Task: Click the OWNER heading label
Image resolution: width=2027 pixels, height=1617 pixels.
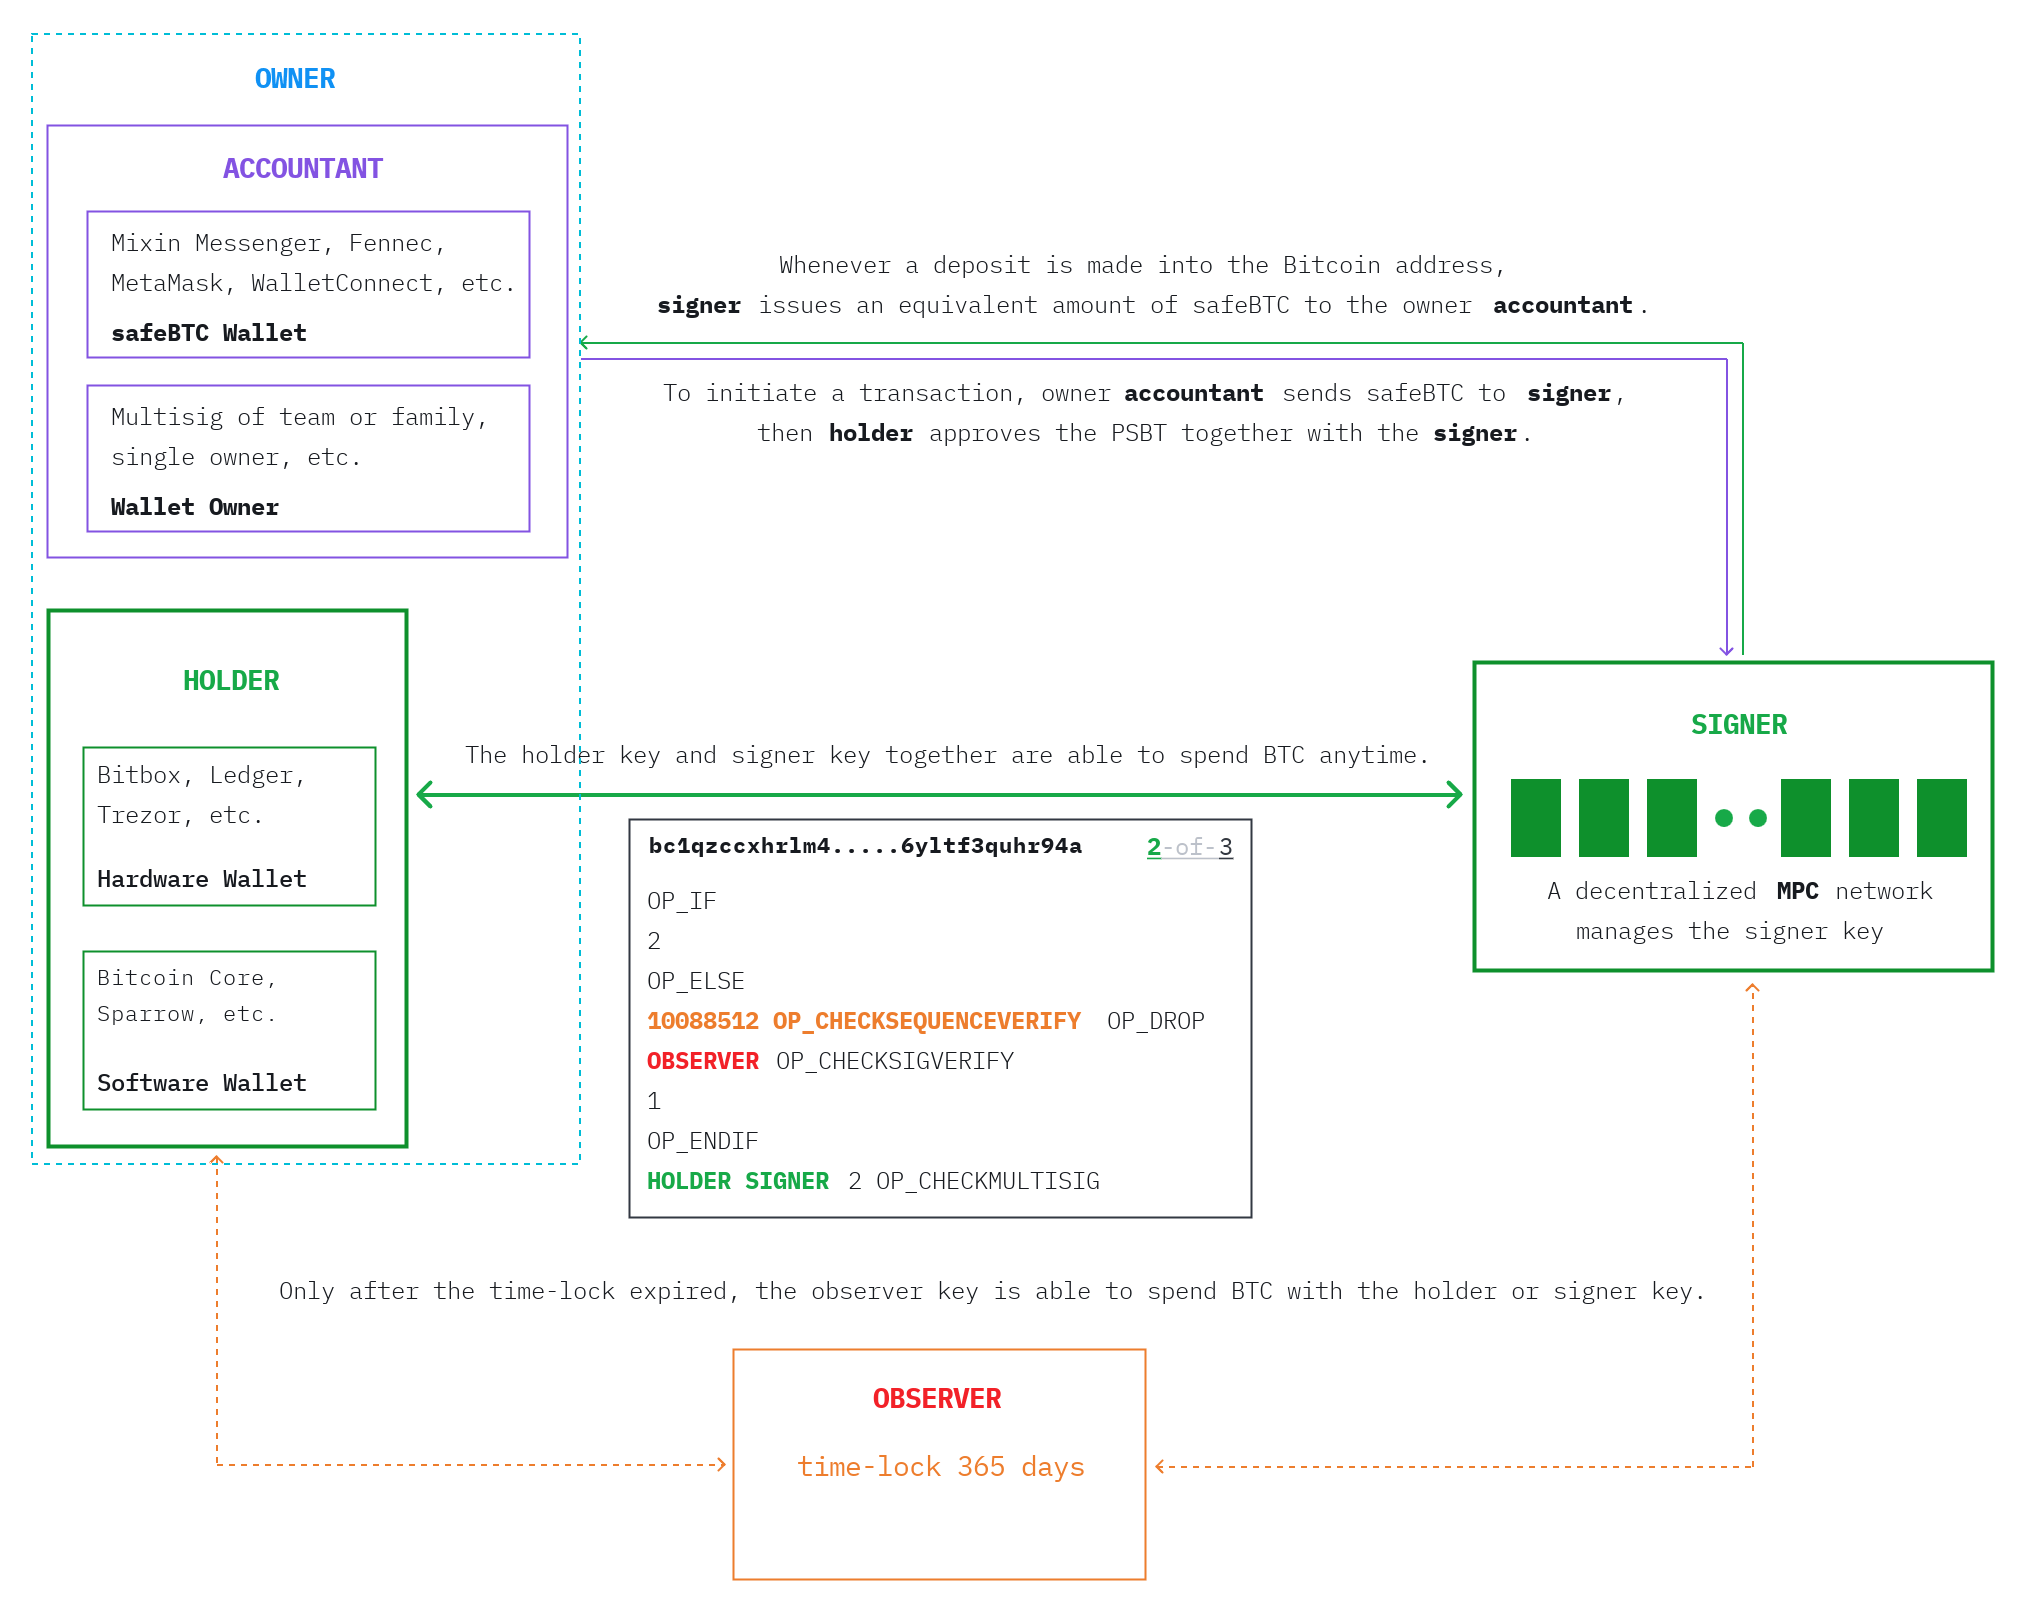Action: [295, 79]
